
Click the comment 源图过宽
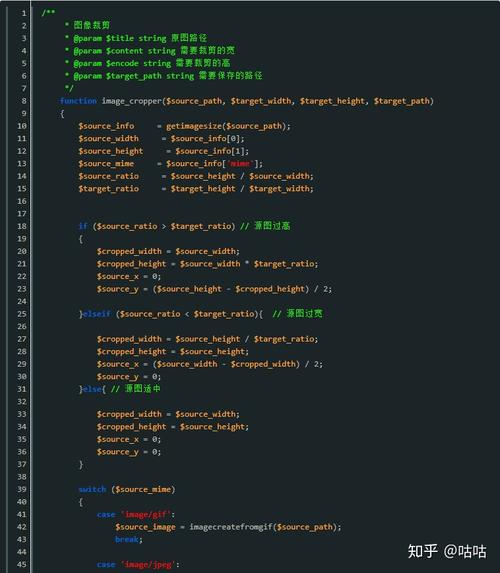coord(305,314)
